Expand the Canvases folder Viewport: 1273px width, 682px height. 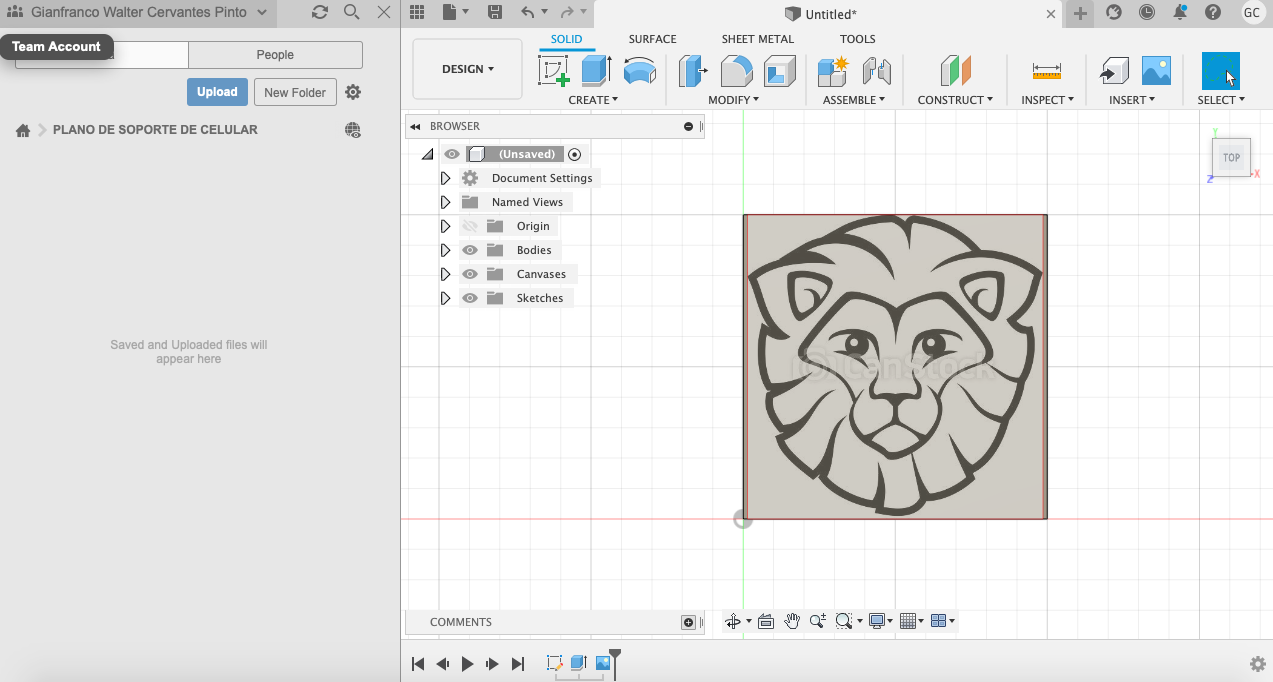[446, 274]
